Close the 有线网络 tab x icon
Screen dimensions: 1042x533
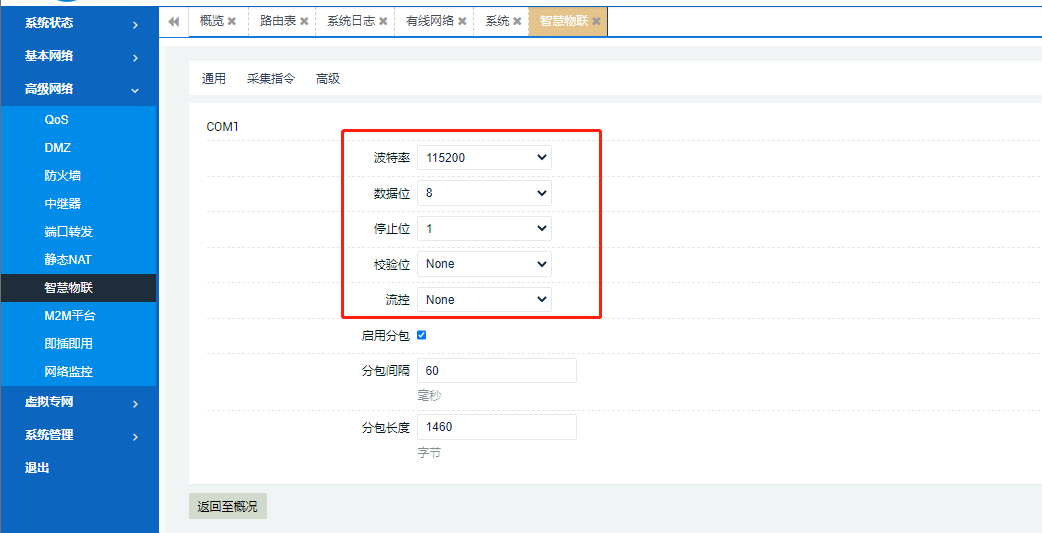click(x=462, y=21)
